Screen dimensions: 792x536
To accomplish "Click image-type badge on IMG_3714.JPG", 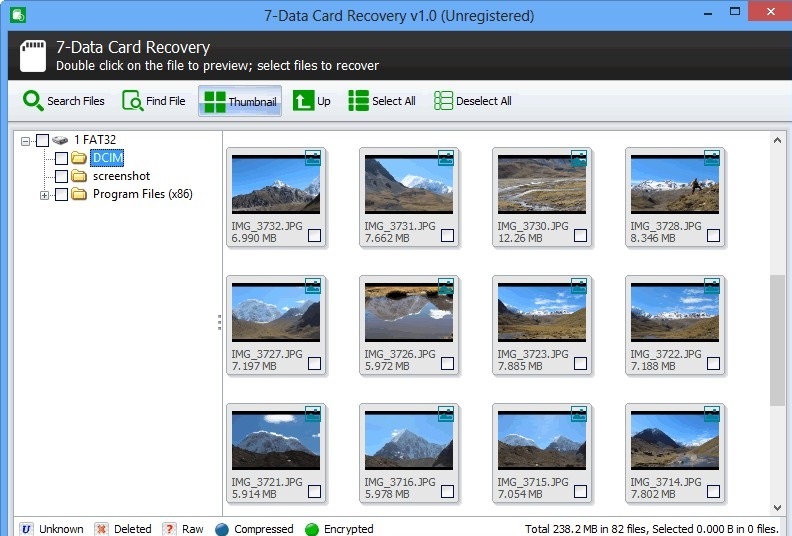I will (x=712, y=414).
